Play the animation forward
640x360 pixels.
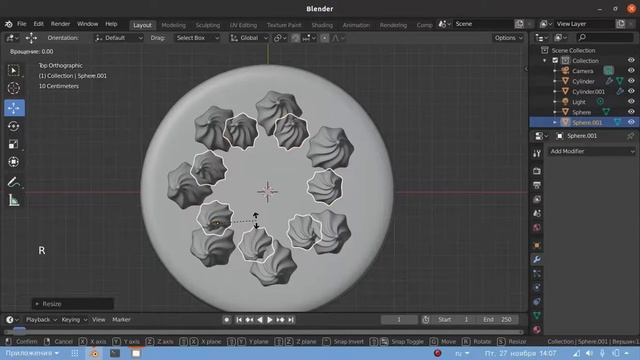(270, 320)
